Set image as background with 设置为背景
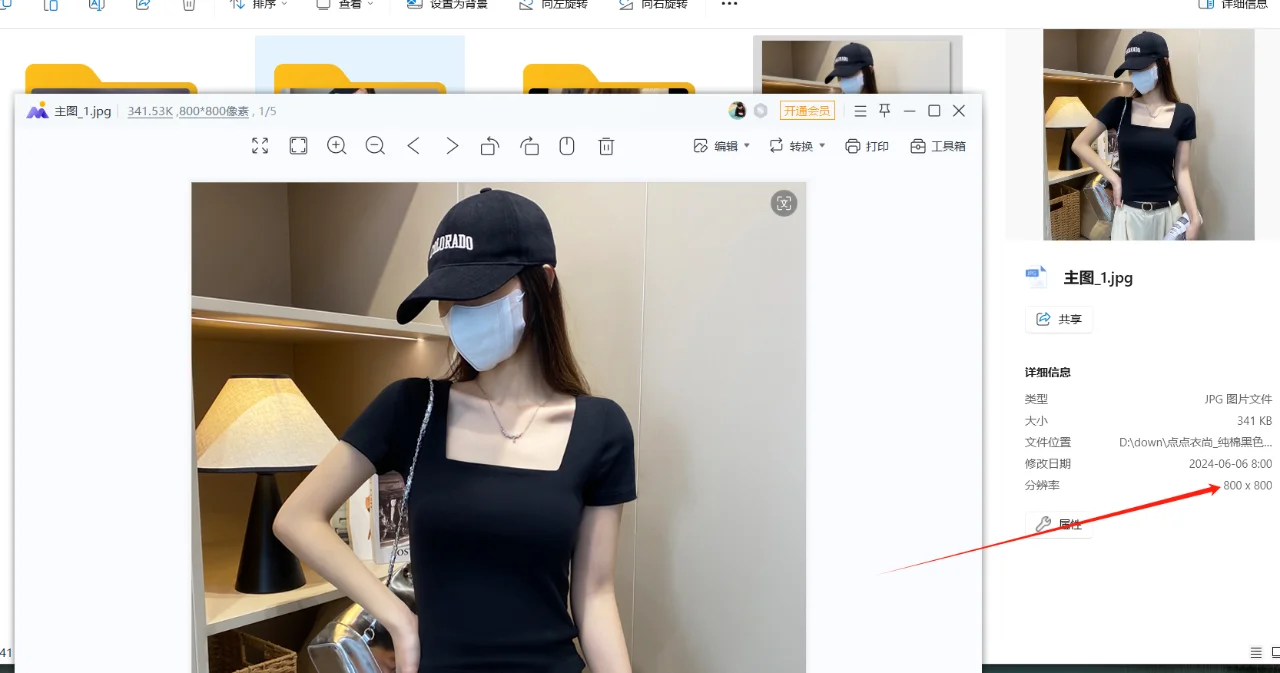Image resolution: width=1280 pixels, height=673 pixels. pos(446,5)
